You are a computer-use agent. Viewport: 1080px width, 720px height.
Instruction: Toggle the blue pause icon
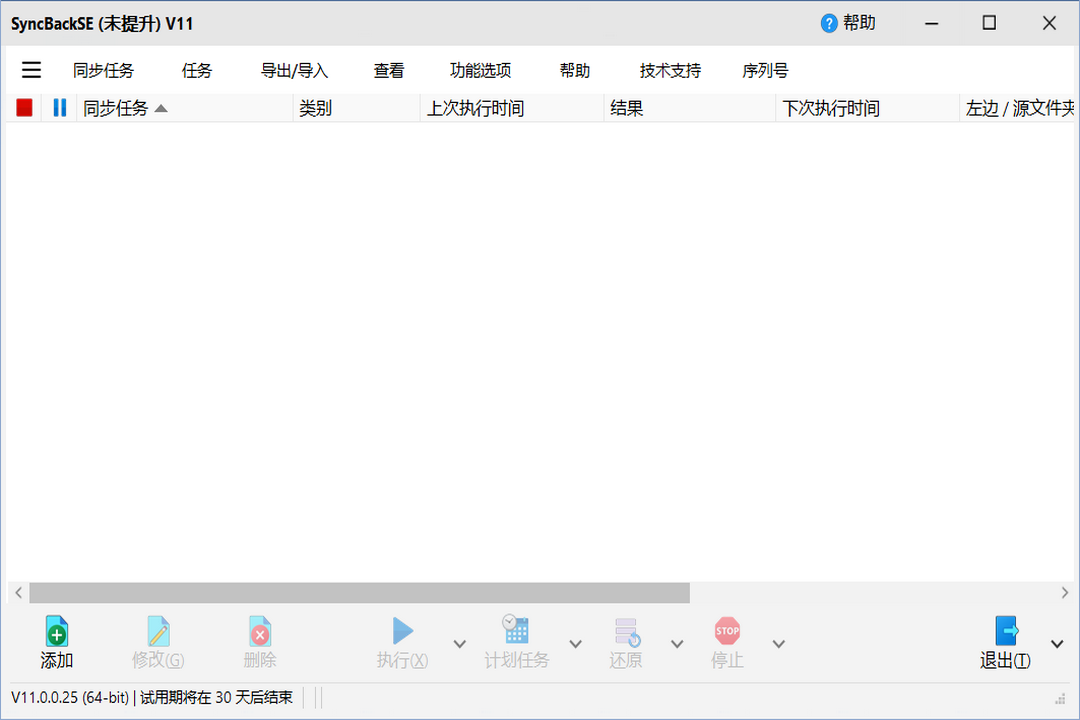(59, 107)
